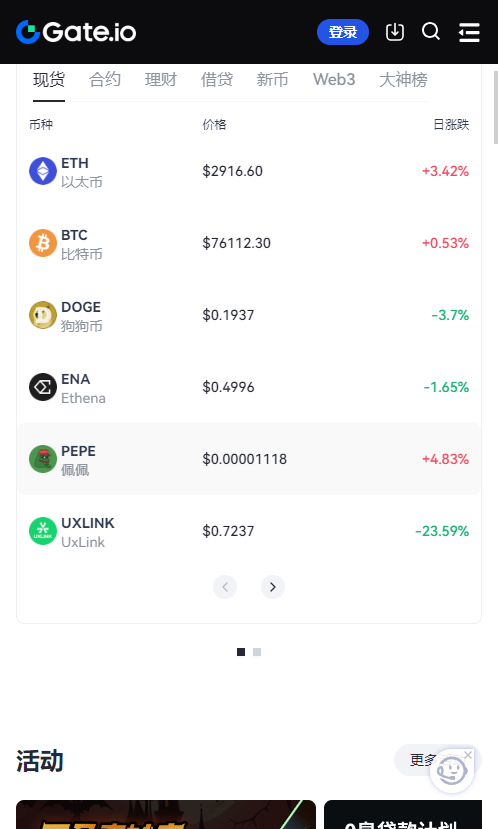Click the 更多 button beside 活动
498x829 pixels.
tap(423, 760)
